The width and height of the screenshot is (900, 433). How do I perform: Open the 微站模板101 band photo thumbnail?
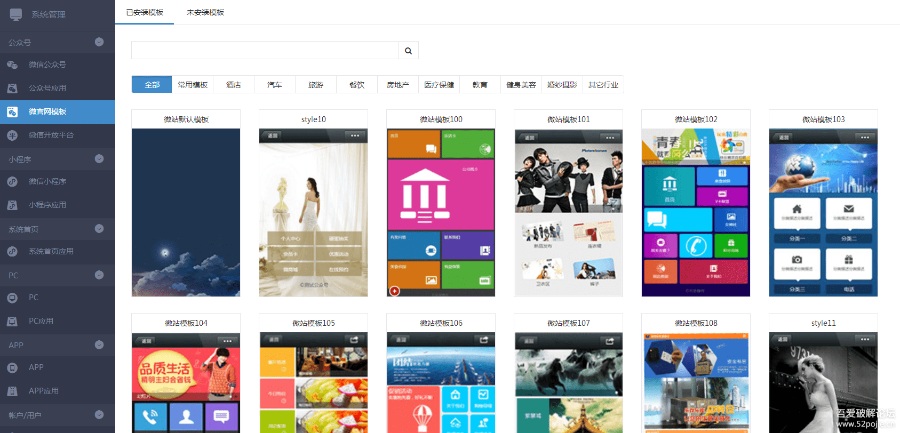[568, 212]
